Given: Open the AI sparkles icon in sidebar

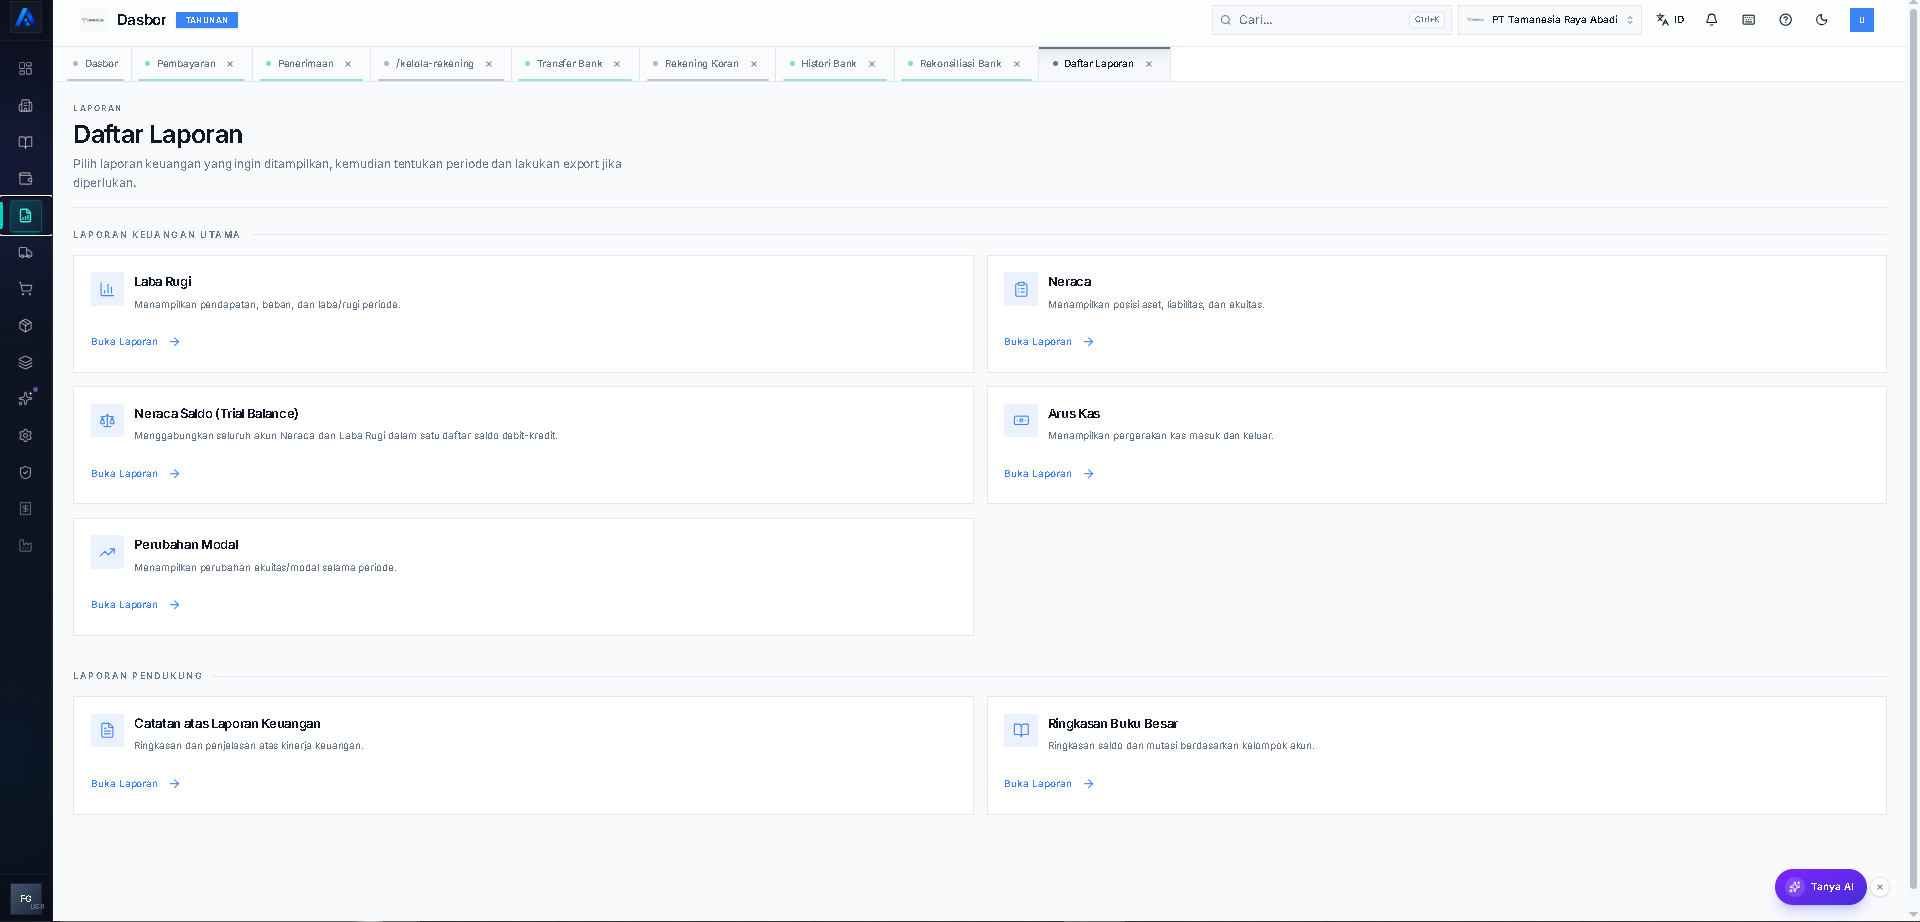Looking at the screenshot, I should [x=26, y=399].
